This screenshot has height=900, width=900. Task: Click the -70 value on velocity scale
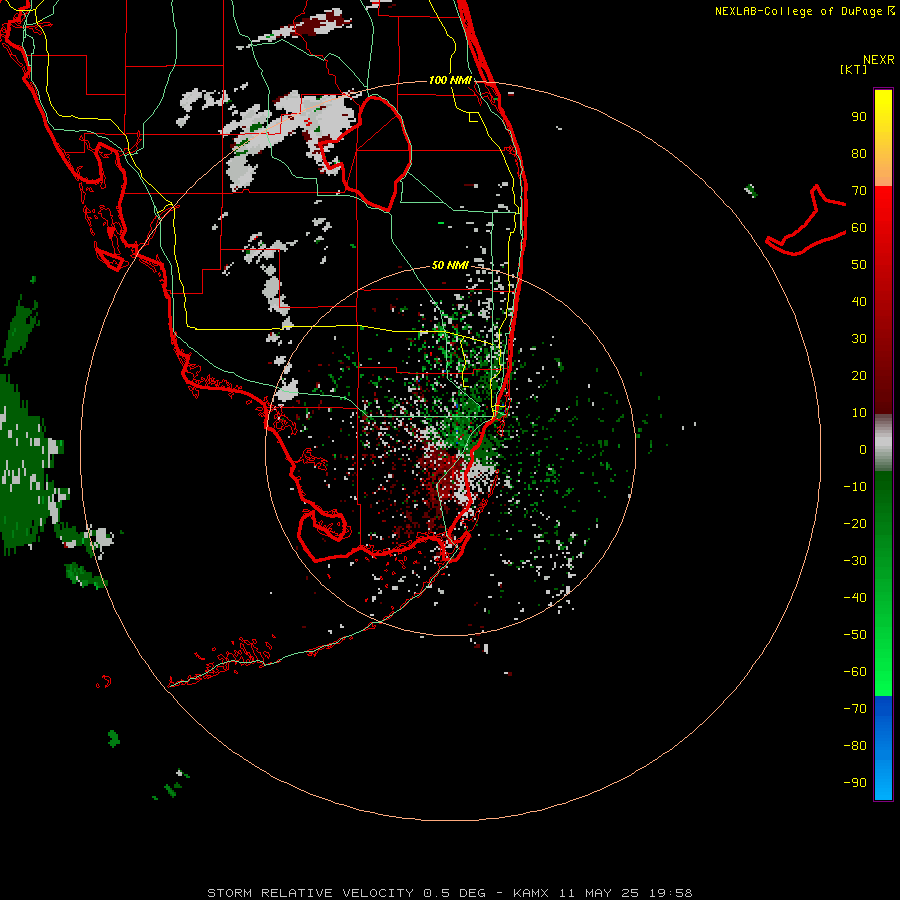click(x=855, y=709)
